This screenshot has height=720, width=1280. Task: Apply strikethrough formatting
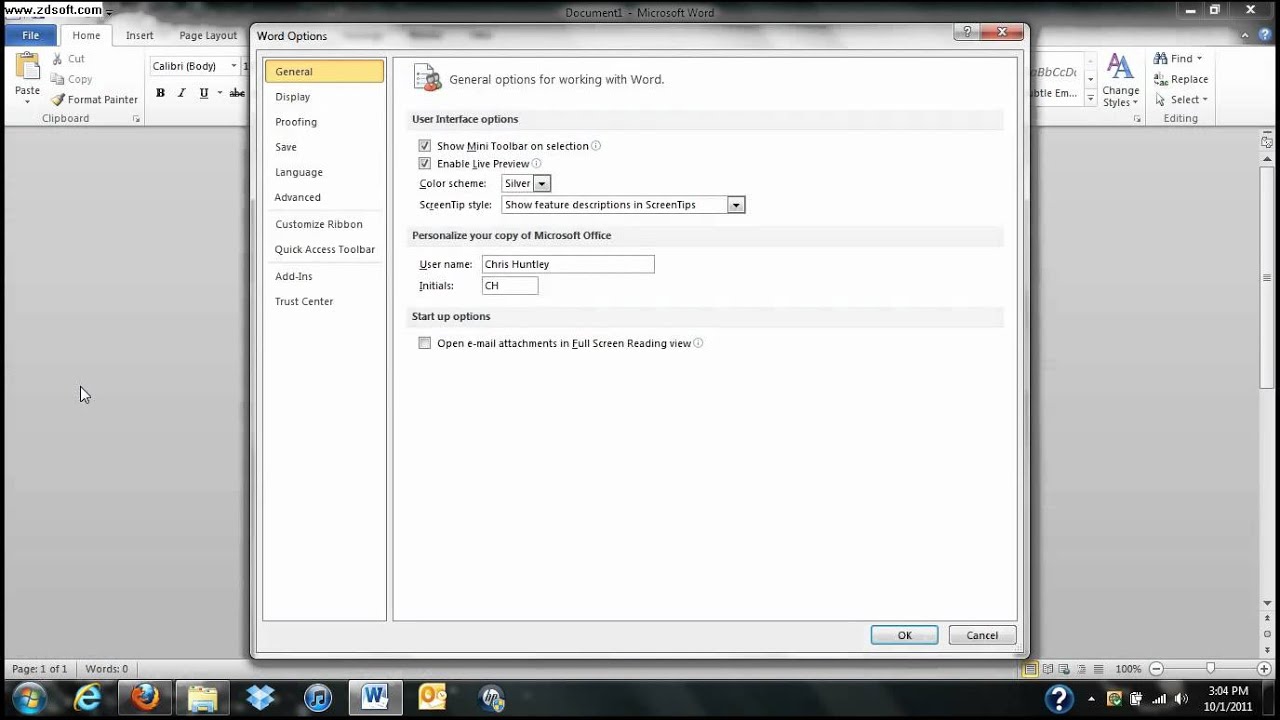[237, 93]
